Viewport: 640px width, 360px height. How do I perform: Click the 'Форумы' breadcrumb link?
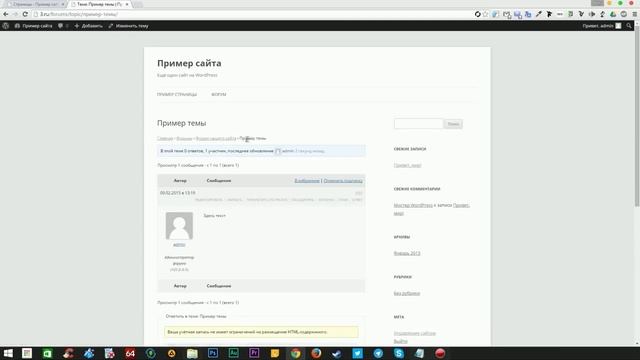184,138
